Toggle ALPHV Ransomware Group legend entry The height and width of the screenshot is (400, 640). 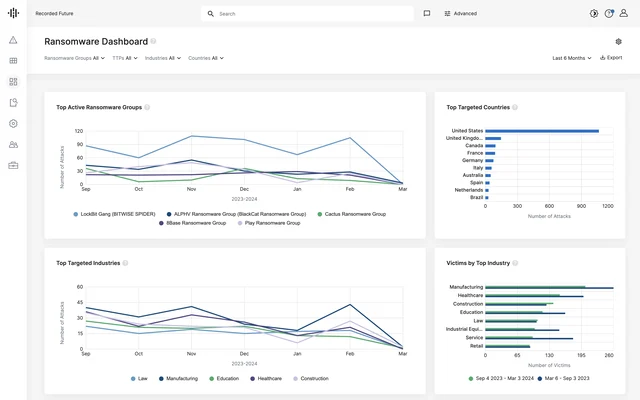(x=237, y=214)
